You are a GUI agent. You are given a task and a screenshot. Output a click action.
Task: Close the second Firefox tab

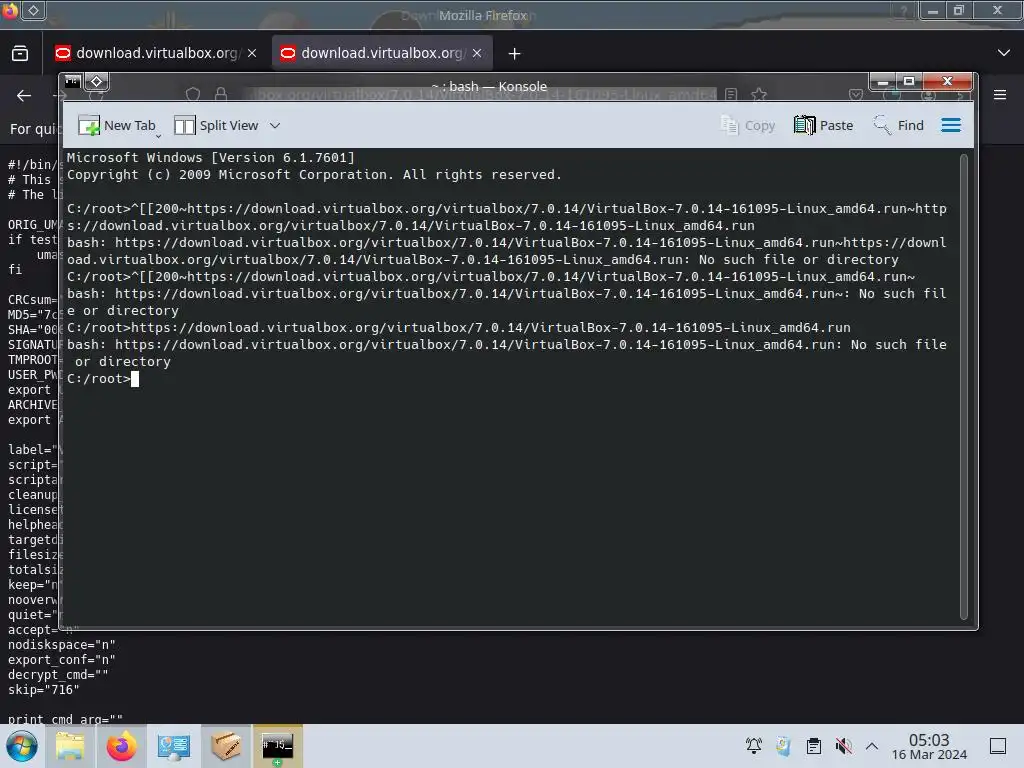coord(477,54)
